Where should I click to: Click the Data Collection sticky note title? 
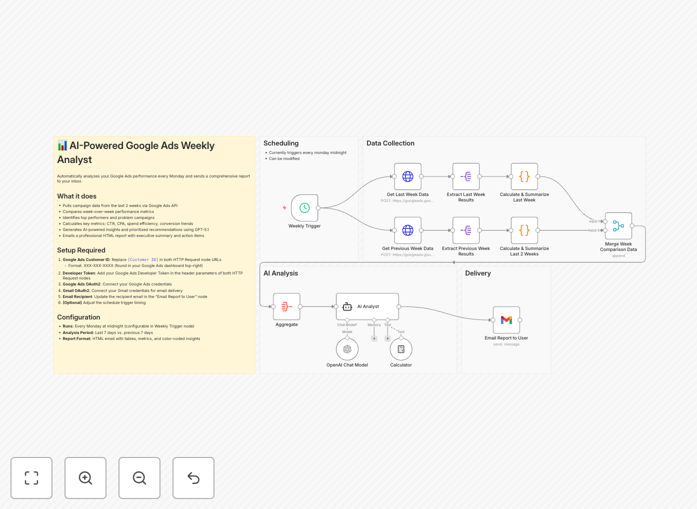tap(390, 143)
